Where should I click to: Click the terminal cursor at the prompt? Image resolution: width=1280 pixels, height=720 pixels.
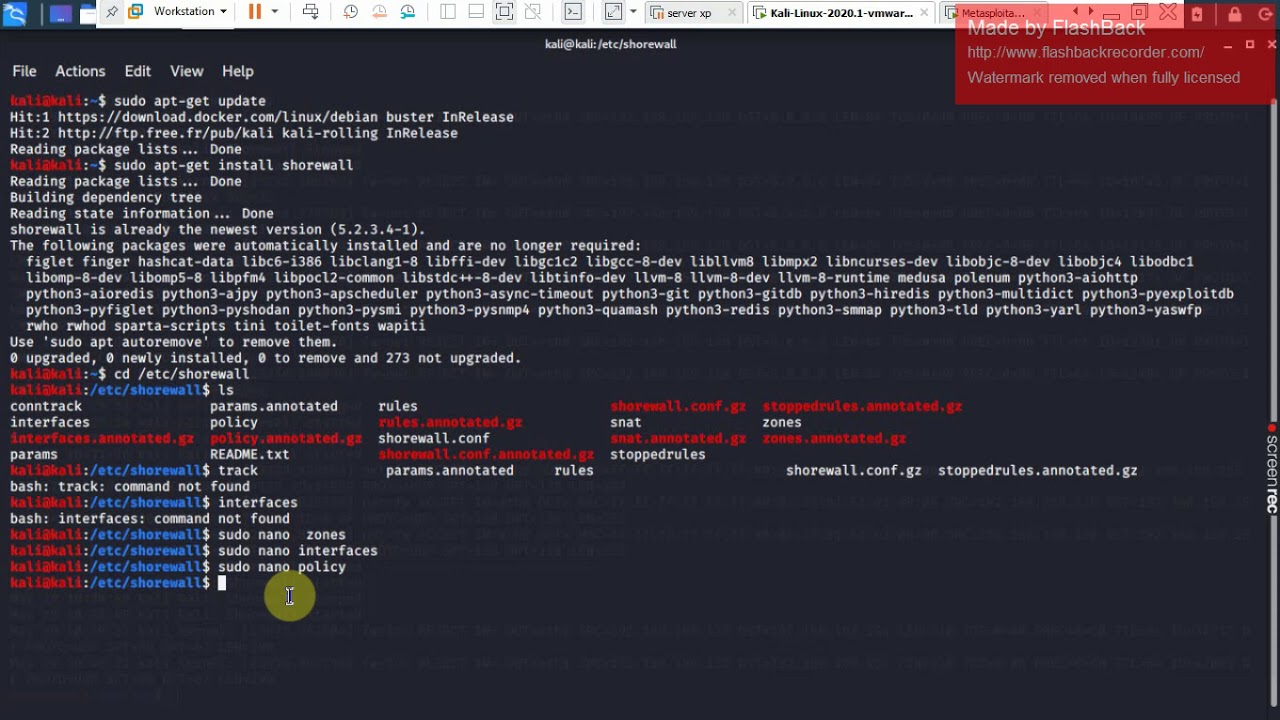point(222,583)
